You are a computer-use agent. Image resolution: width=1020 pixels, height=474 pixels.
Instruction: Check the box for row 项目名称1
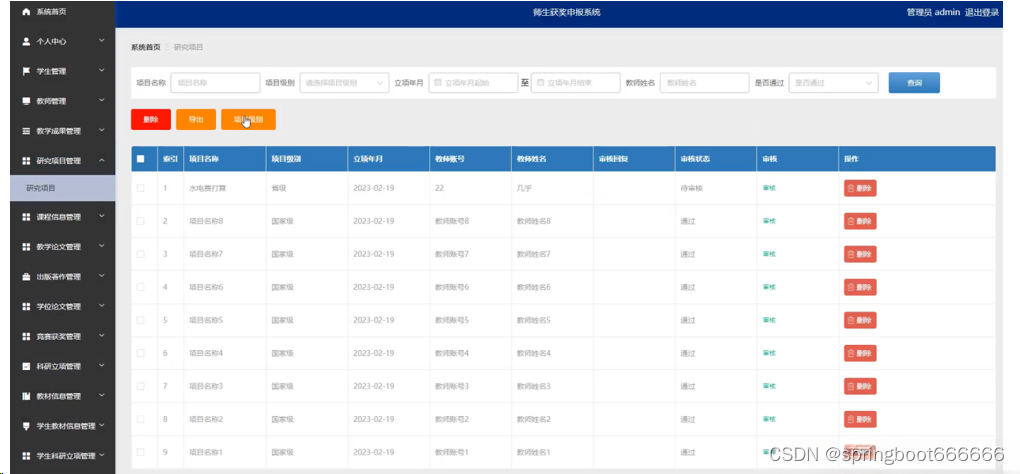point(141,452)
